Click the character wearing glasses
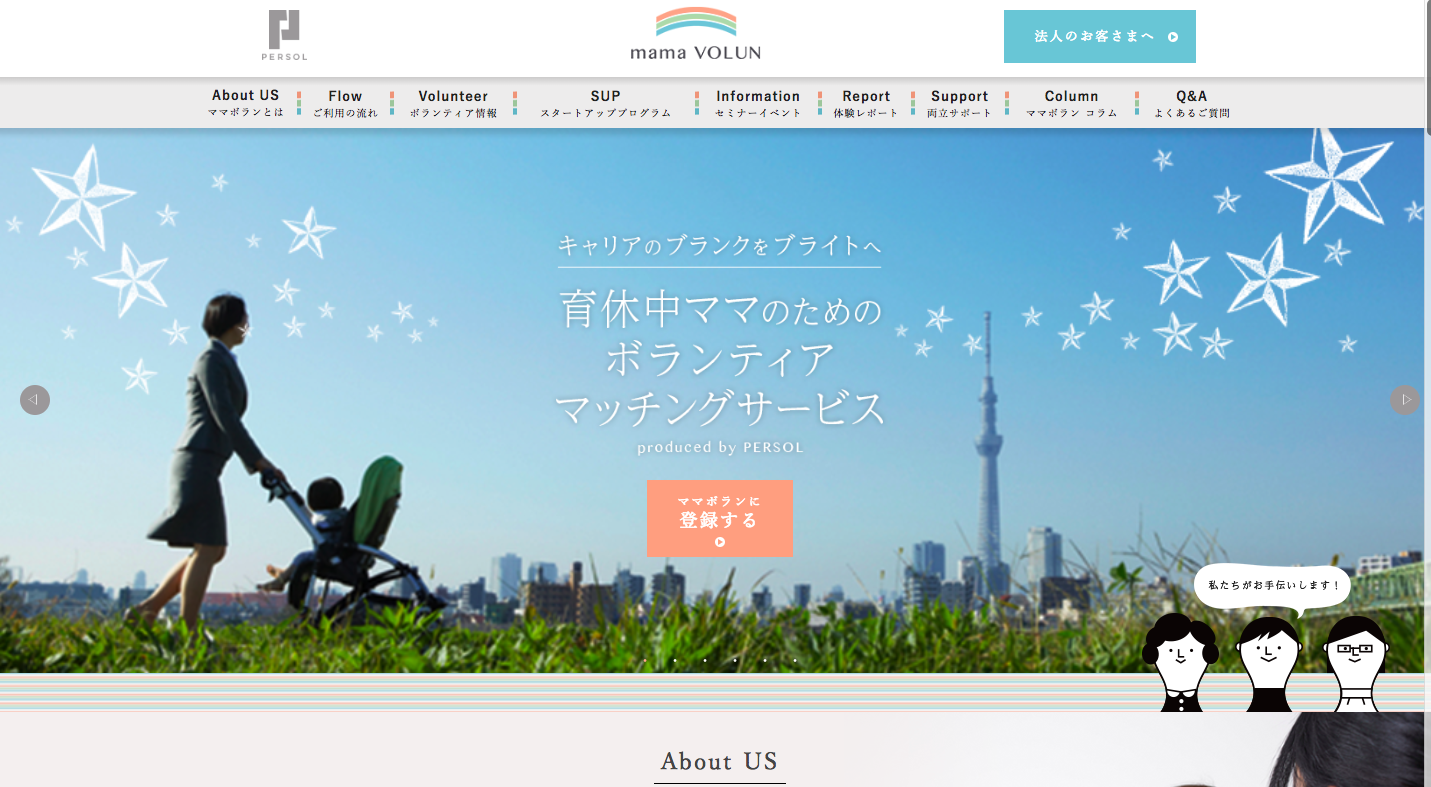Image resolution: width=1431 pixels, height=787 pixels. coord(1356,664)
